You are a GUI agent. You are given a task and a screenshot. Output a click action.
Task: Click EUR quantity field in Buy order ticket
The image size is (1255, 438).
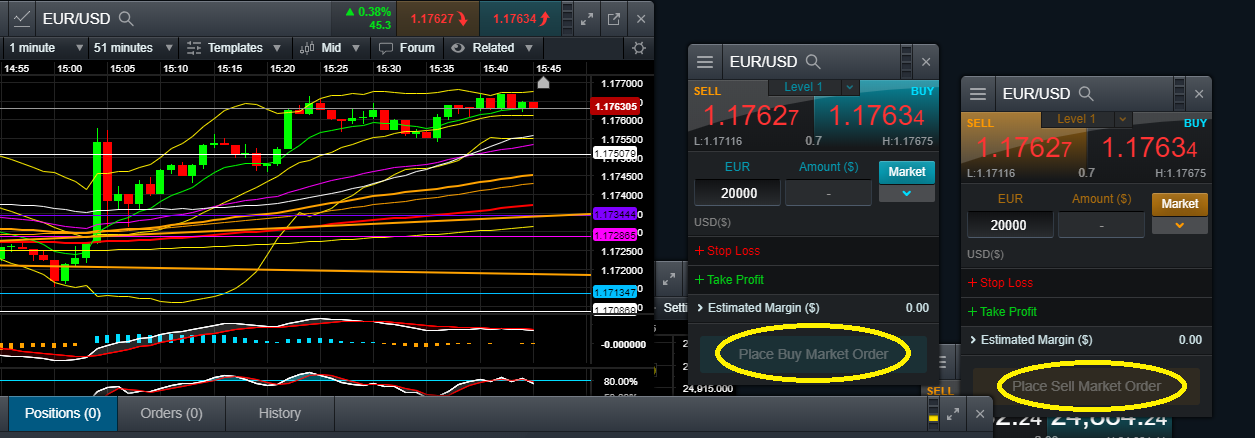tap(738, 193)
